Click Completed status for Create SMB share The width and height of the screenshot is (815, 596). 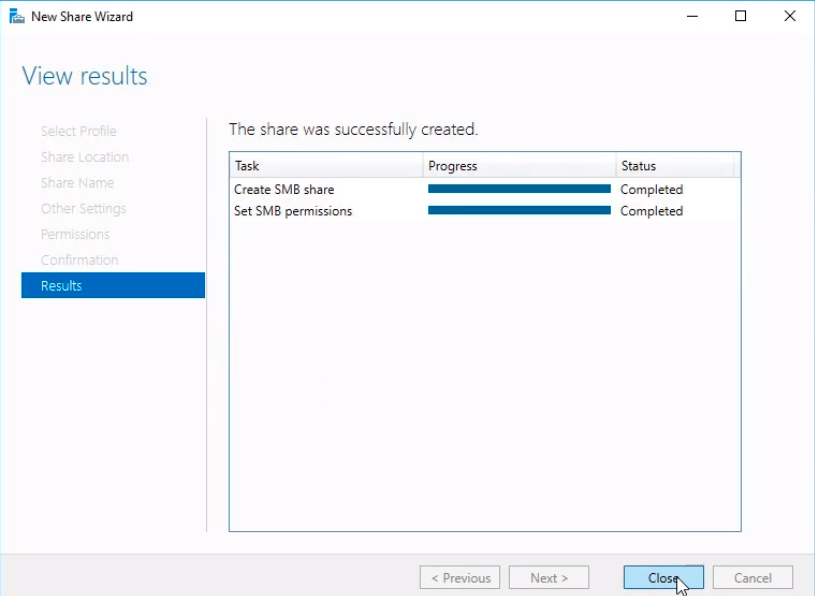(652, 190)
